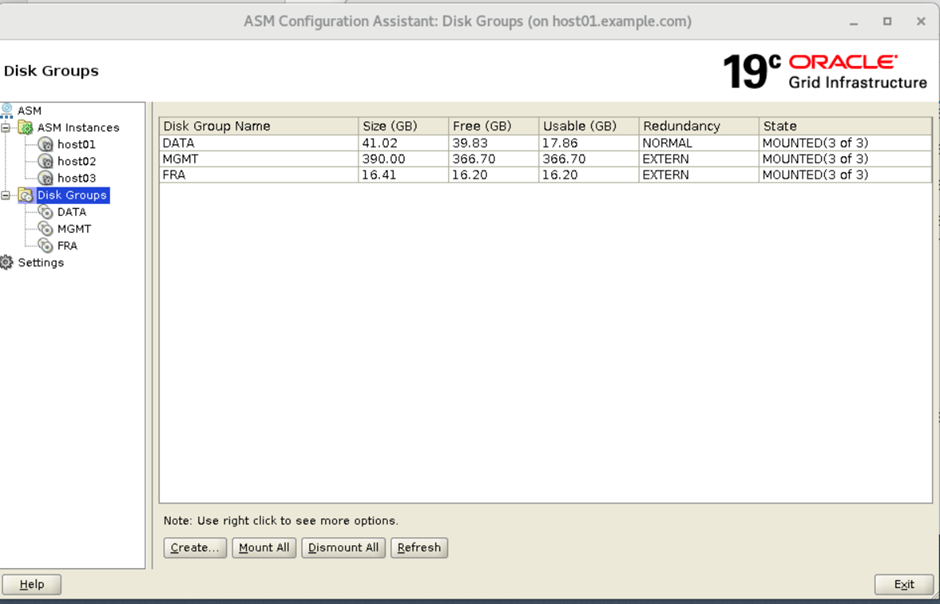
Task: Select host02 in the tree
Action: coord(76,161)
